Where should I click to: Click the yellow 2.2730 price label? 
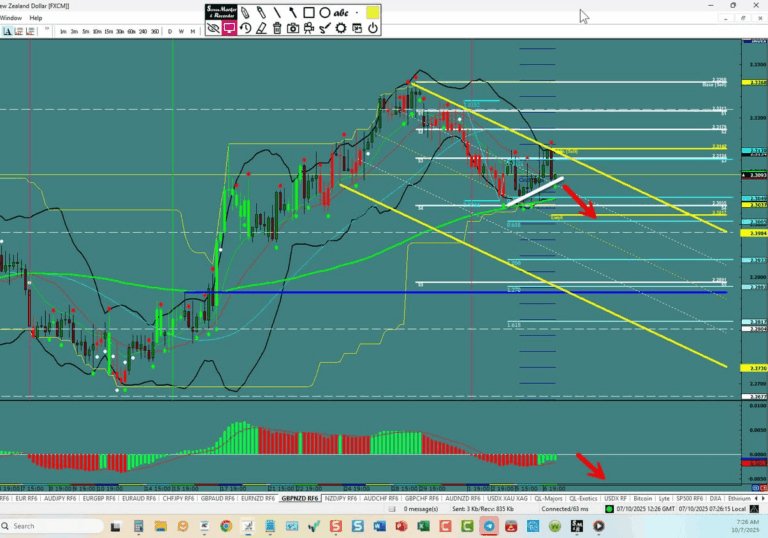[755, 368]
